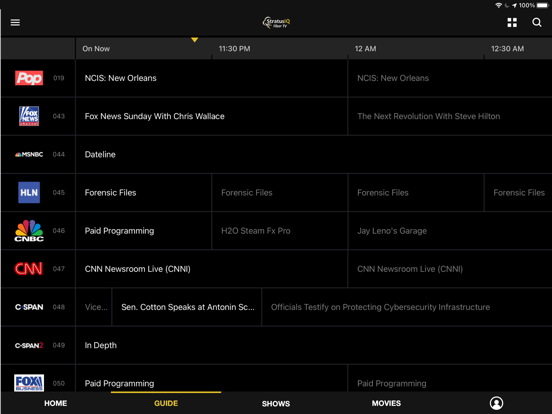Open the 12 AM Fox Business Paid Programming

450,378
